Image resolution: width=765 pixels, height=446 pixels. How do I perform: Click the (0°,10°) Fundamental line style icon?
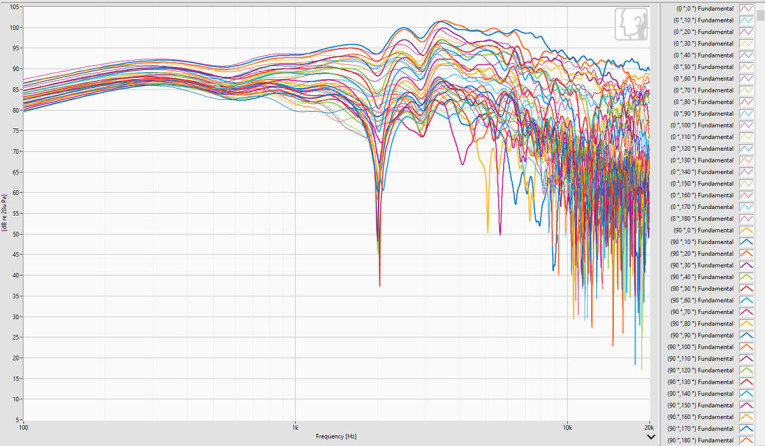pos(746,20)
